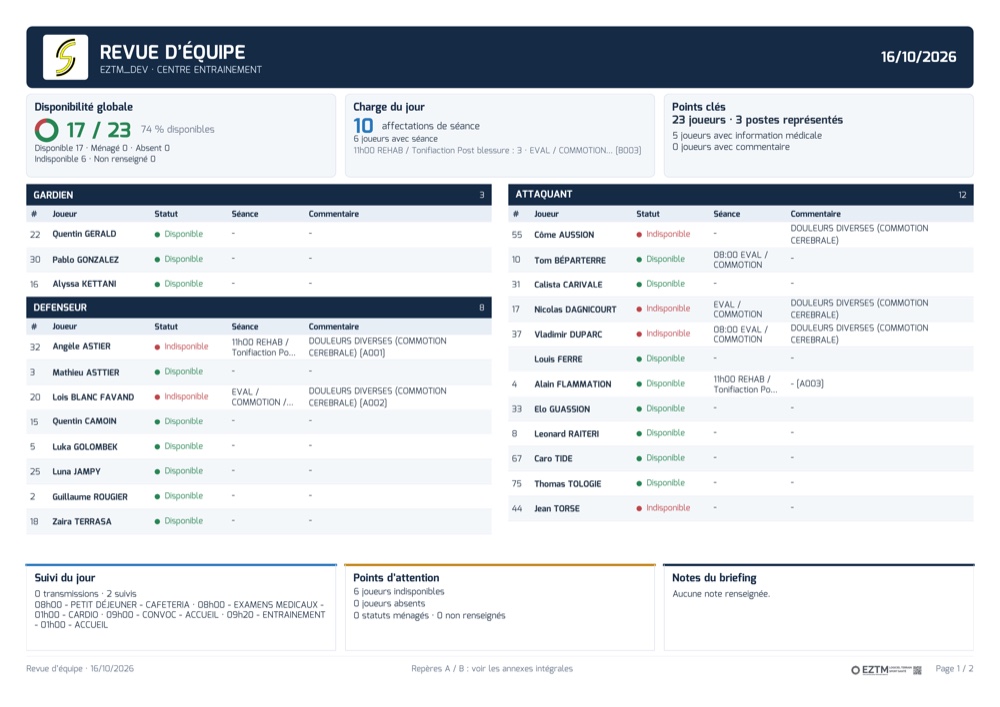1000x707 pixels.
Task: Click the big 10 affectations count
Action: pyautogui.click(x=363, y=126)
